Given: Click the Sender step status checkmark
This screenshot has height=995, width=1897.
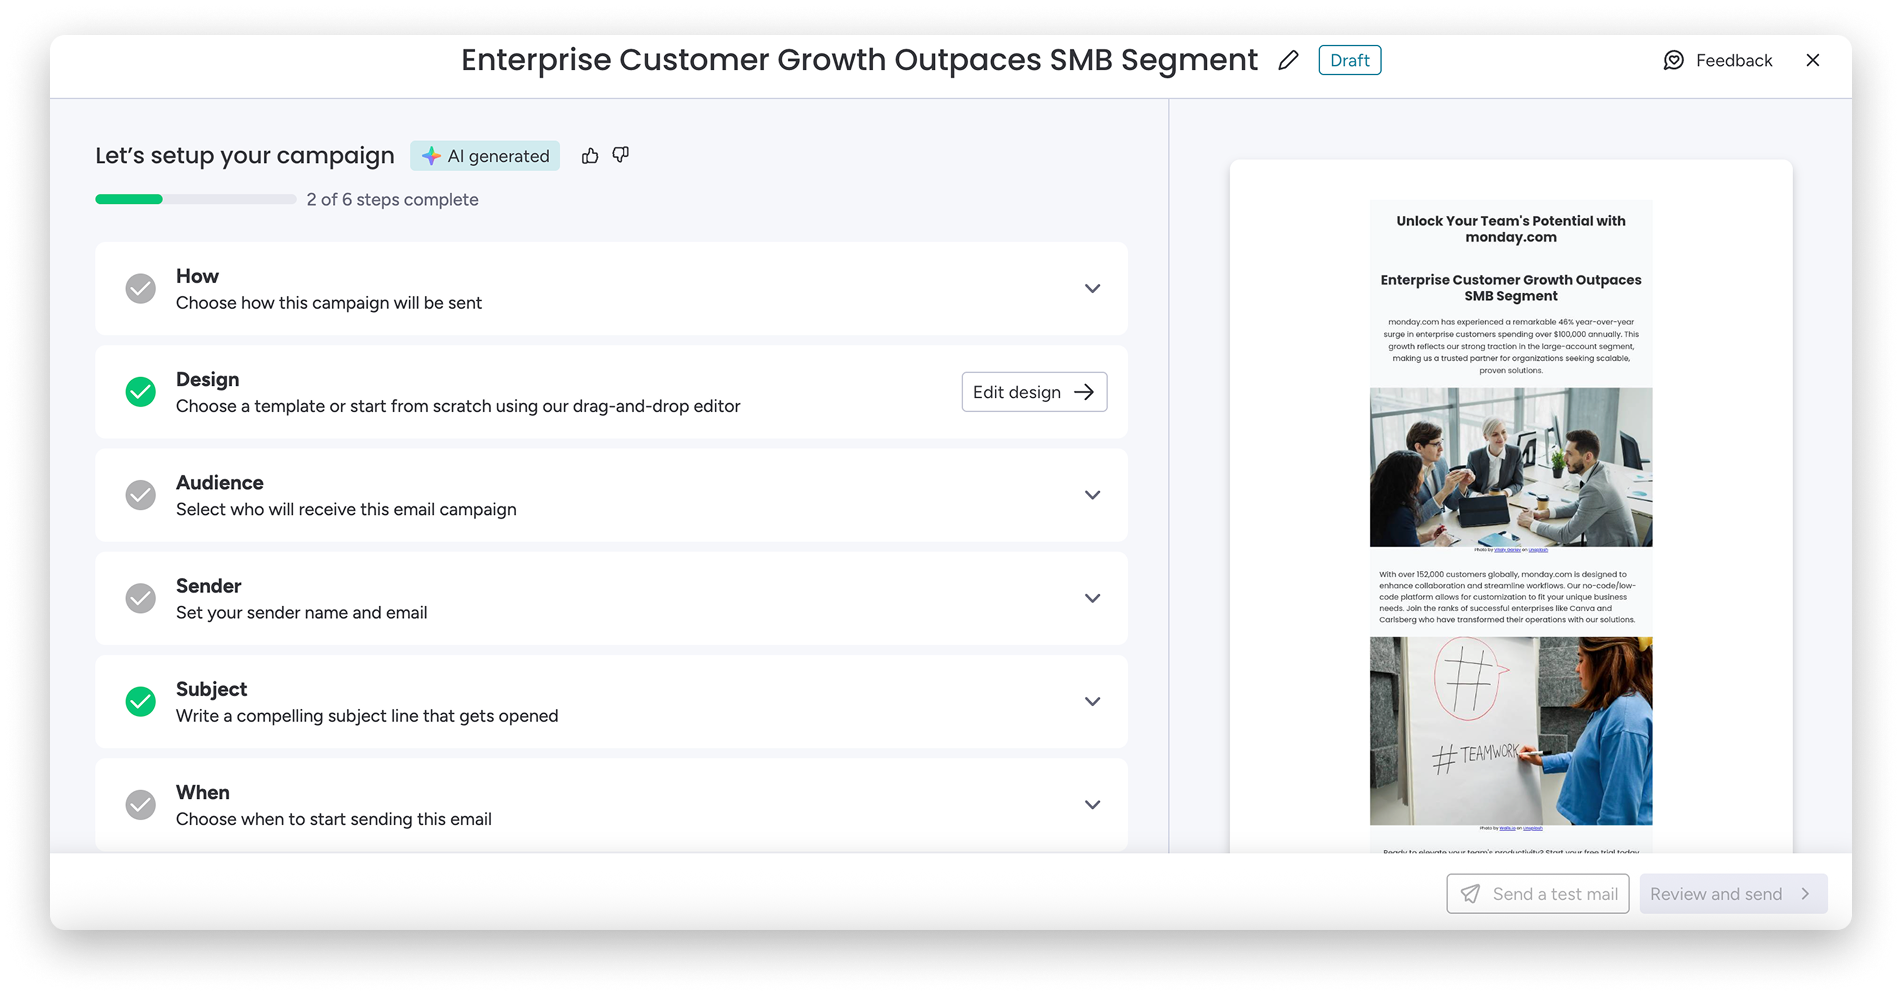Looking at the screenshot, I should click(141, 598).
